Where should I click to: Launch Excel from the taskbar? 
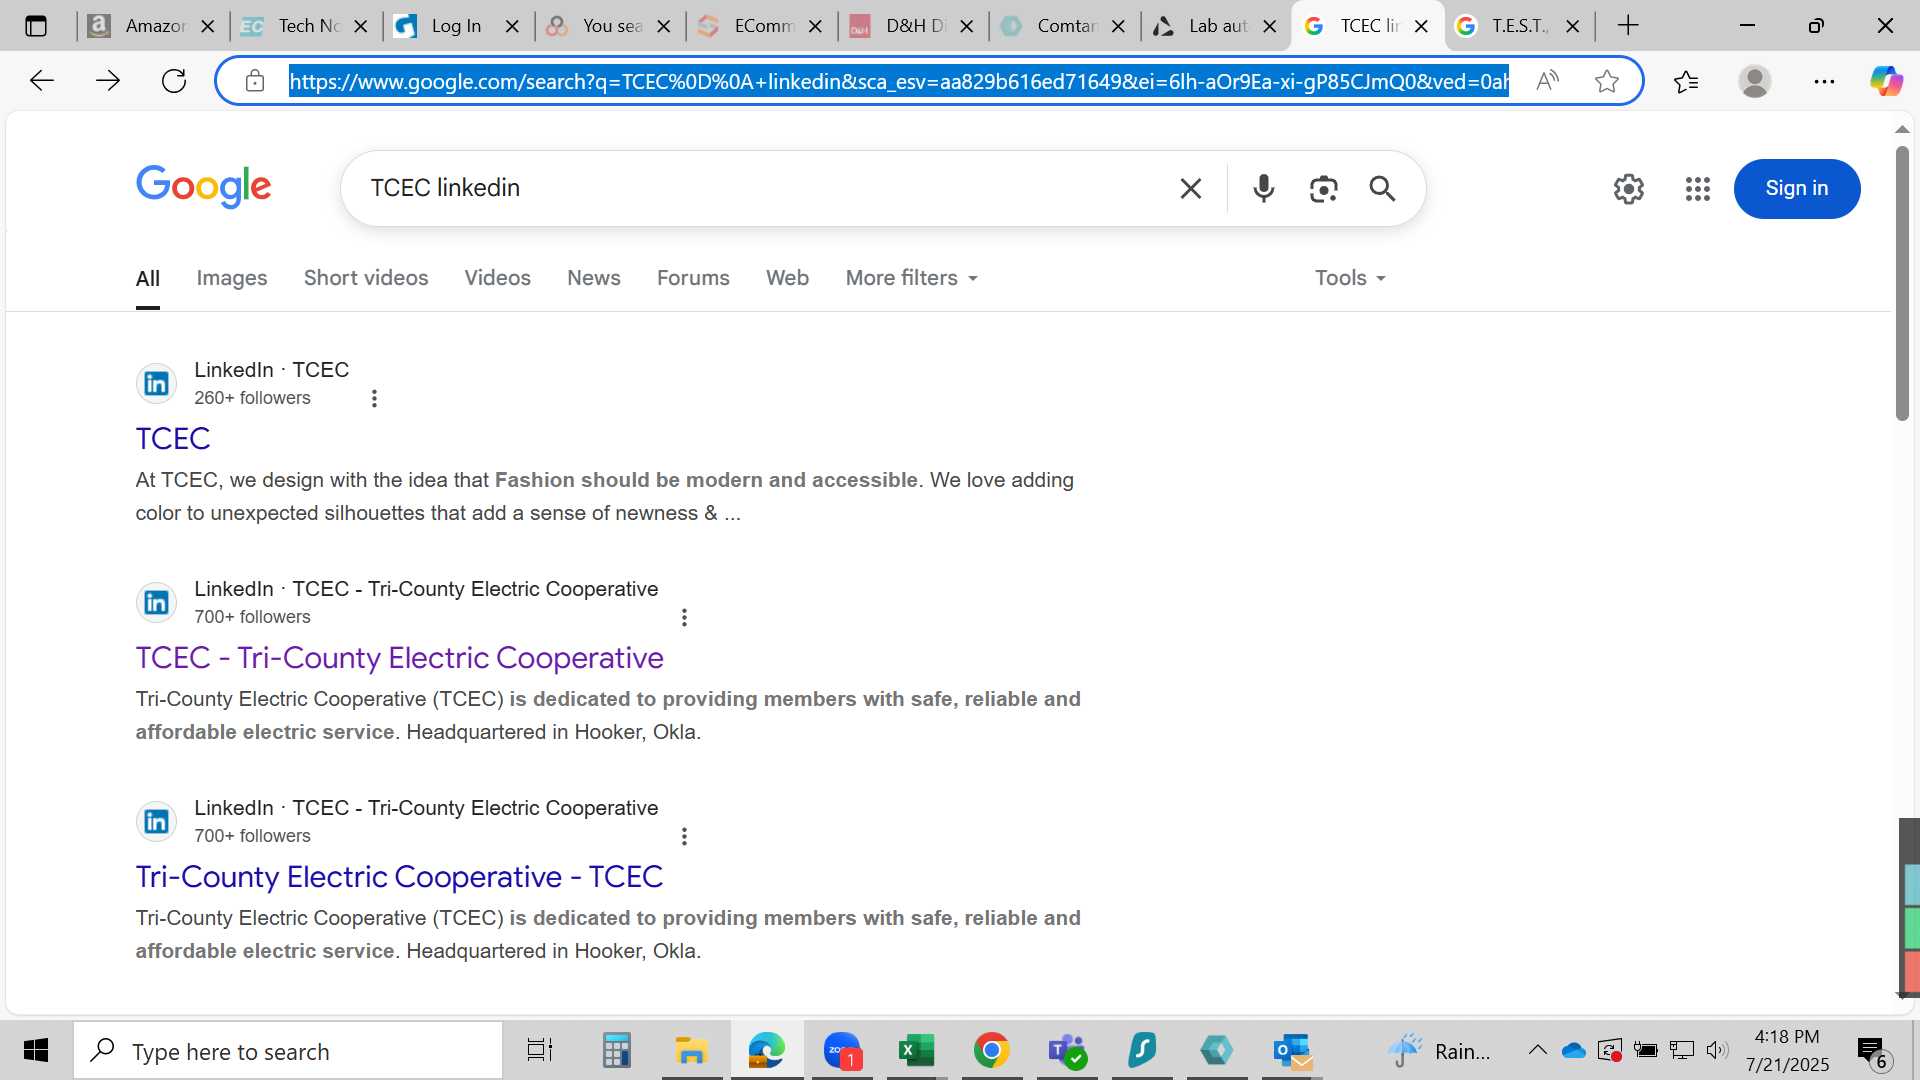point(916,1050)
